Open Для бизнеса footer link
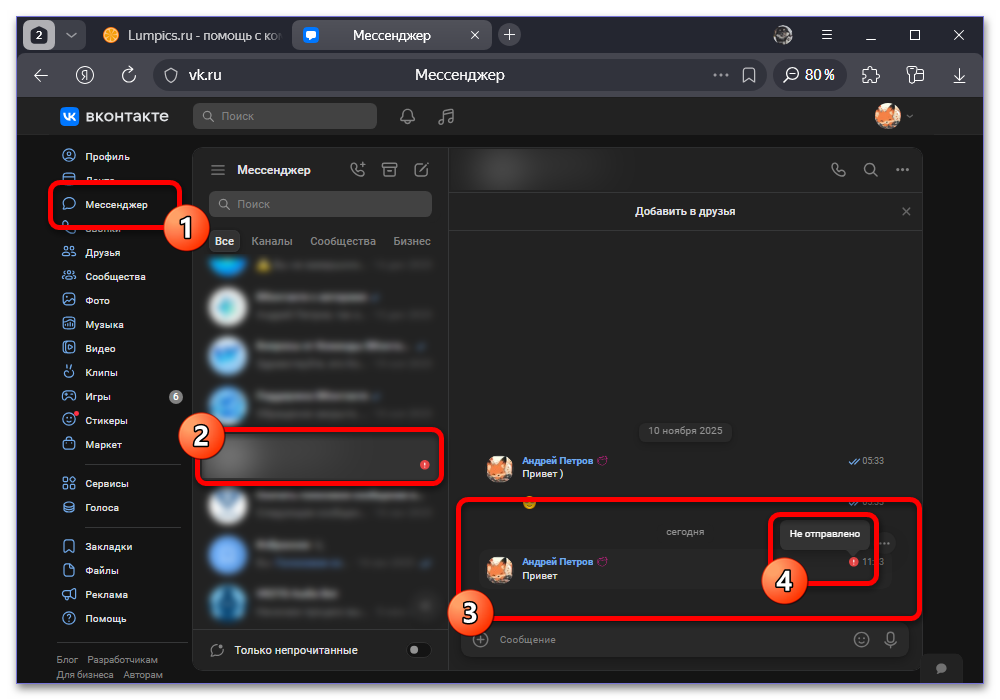This screenshot has height=700, width=1000. (x=85, y=674)
